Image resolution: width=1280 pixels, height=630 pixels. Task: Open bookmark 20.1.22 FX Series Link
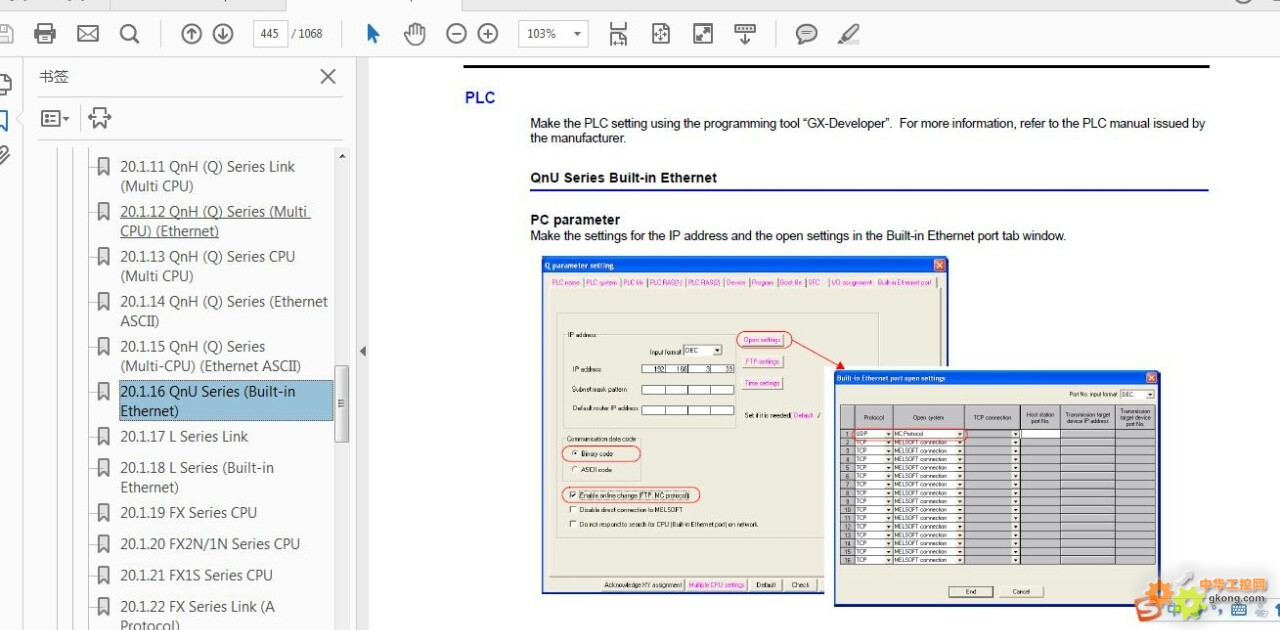(x=197, y=615)
